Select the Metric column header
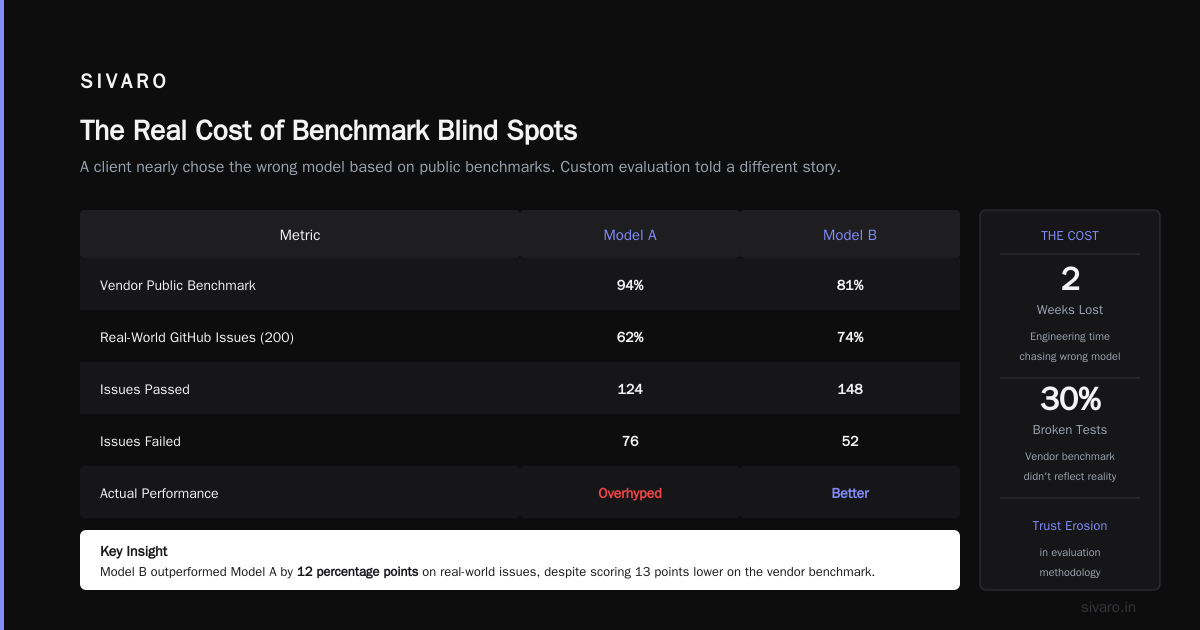The width and height of the screenshot is (1200, 630). tap(300, 235)
